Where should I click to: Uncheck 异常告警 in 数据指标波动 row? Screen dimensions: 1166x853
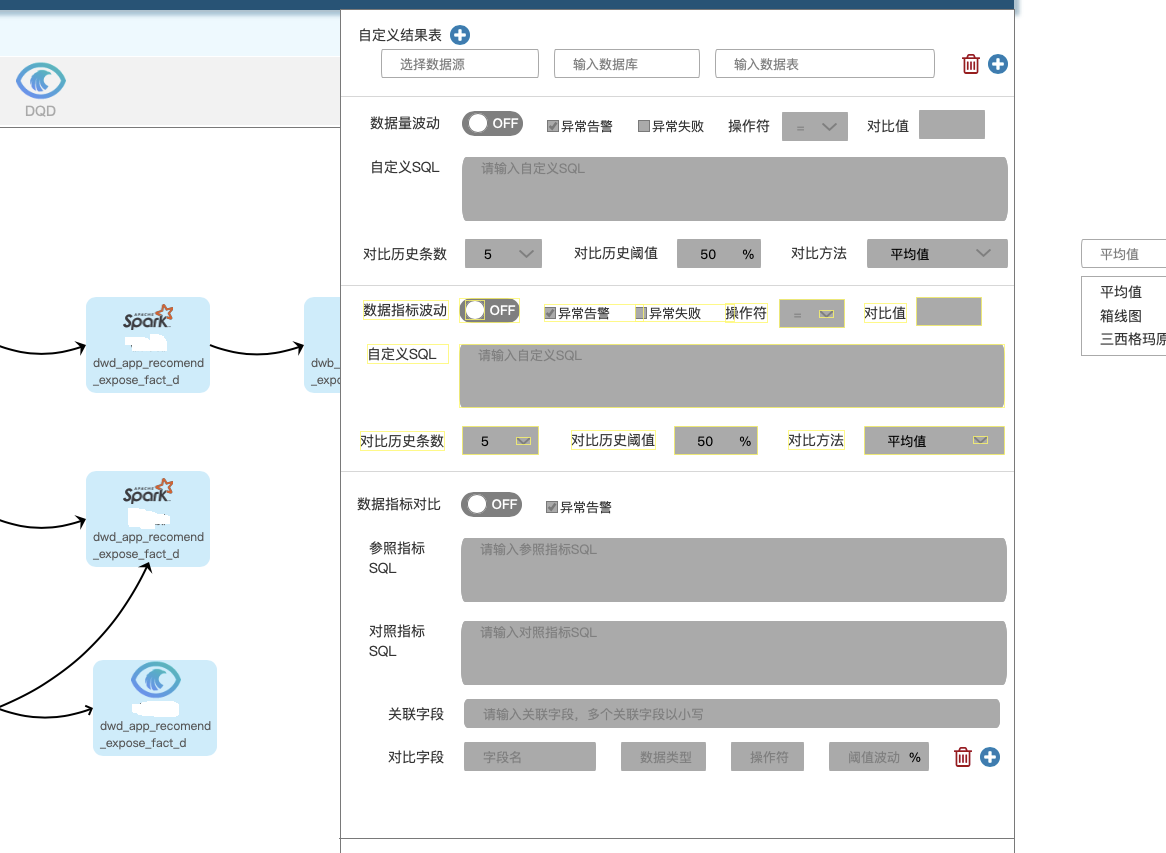pyautogui.click(x=550, y=313)
